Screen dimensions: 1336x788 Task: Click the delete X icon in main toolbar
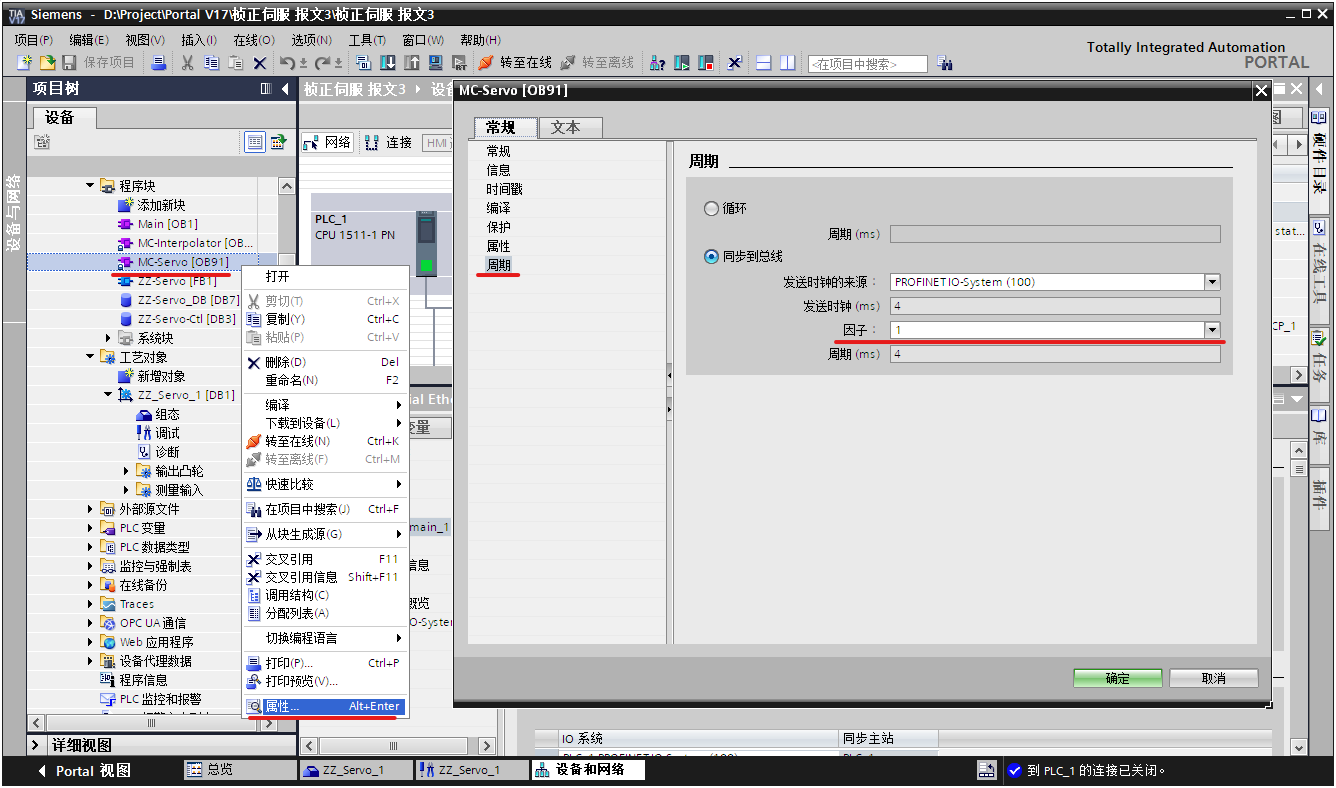[260, 62]
